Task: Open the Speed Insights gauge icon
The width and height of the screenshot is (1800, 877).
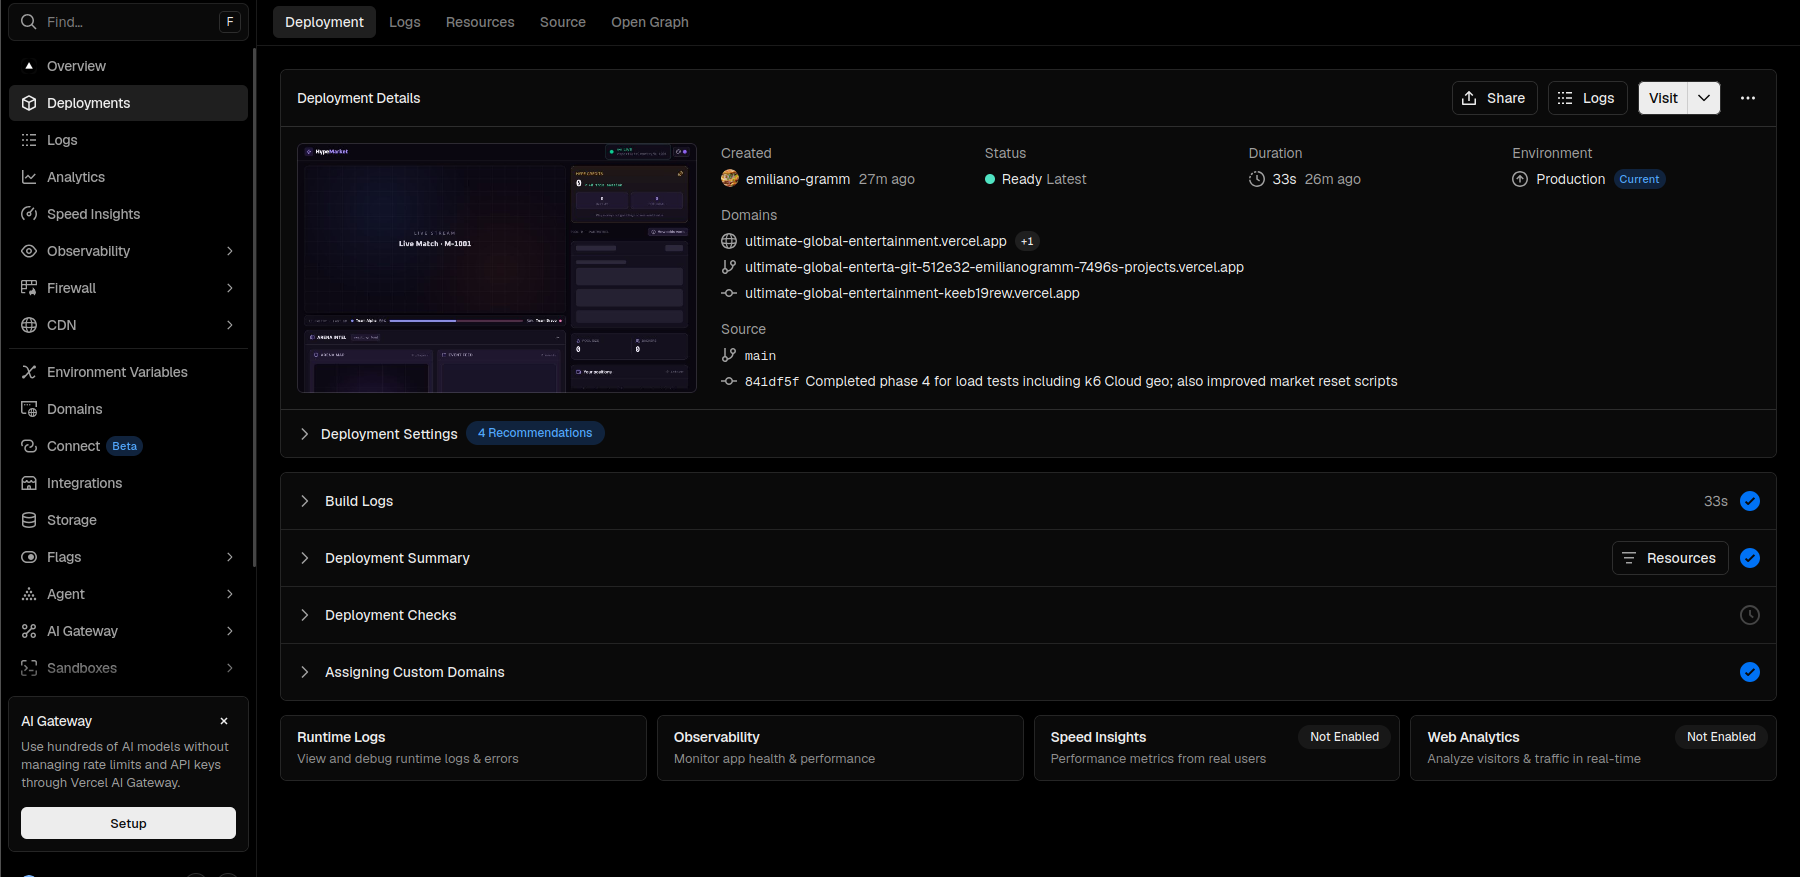Action: tap(29, 214)
